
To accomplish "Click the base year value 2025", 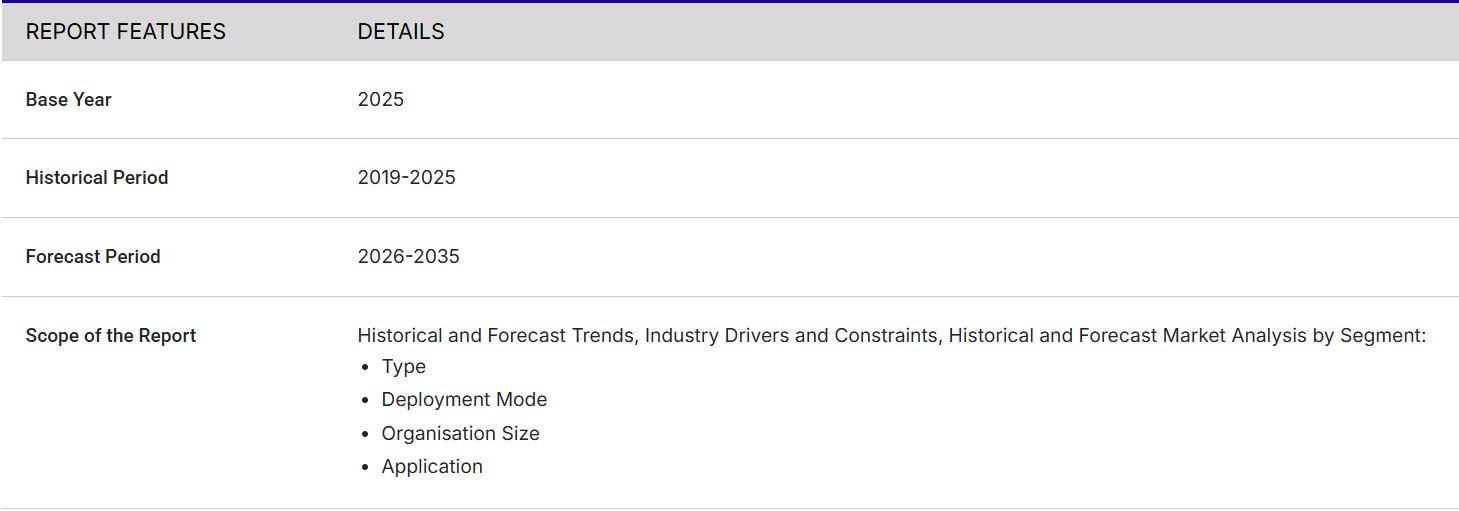I will click(381, 100).
